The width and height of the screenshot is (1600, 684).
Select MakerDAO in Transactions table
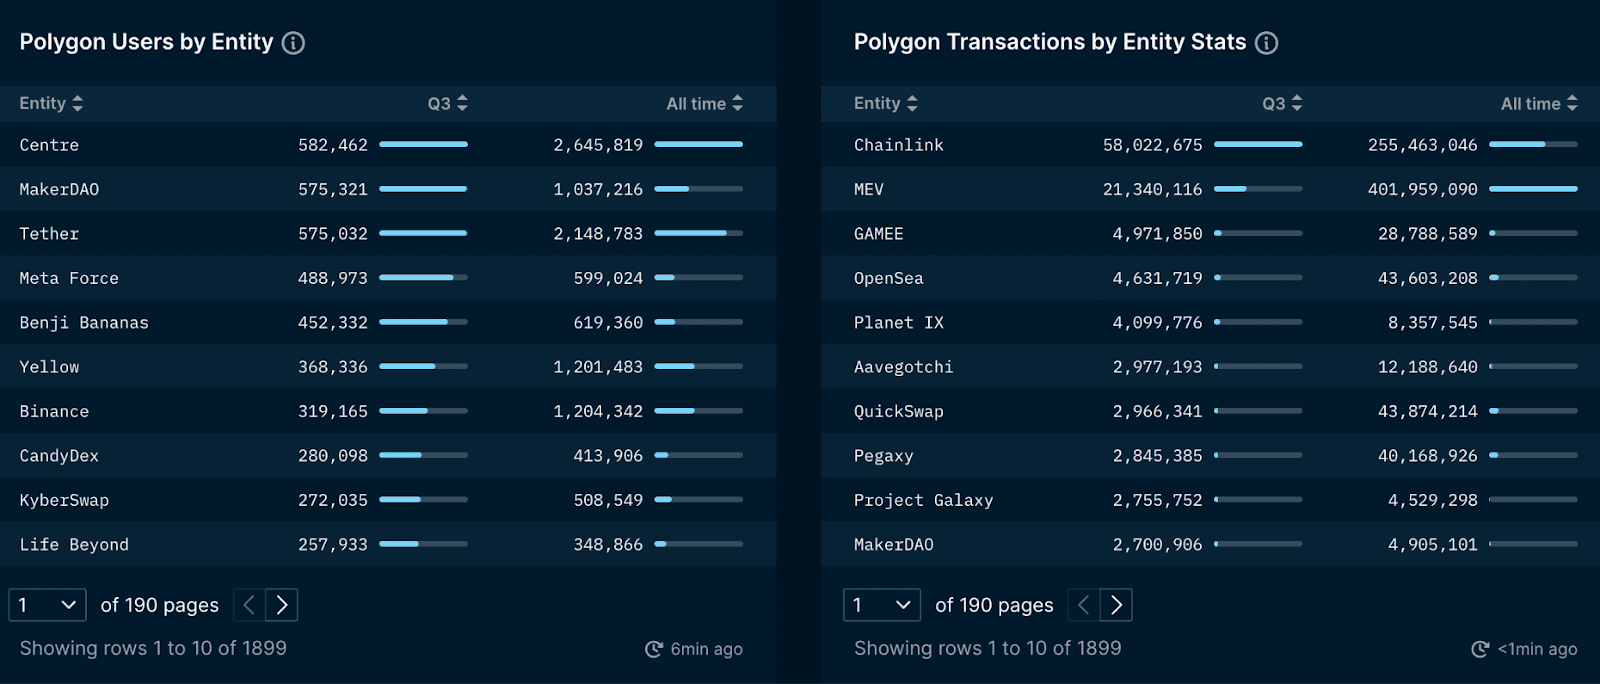pyautogui.click(x=1210, y=544)
